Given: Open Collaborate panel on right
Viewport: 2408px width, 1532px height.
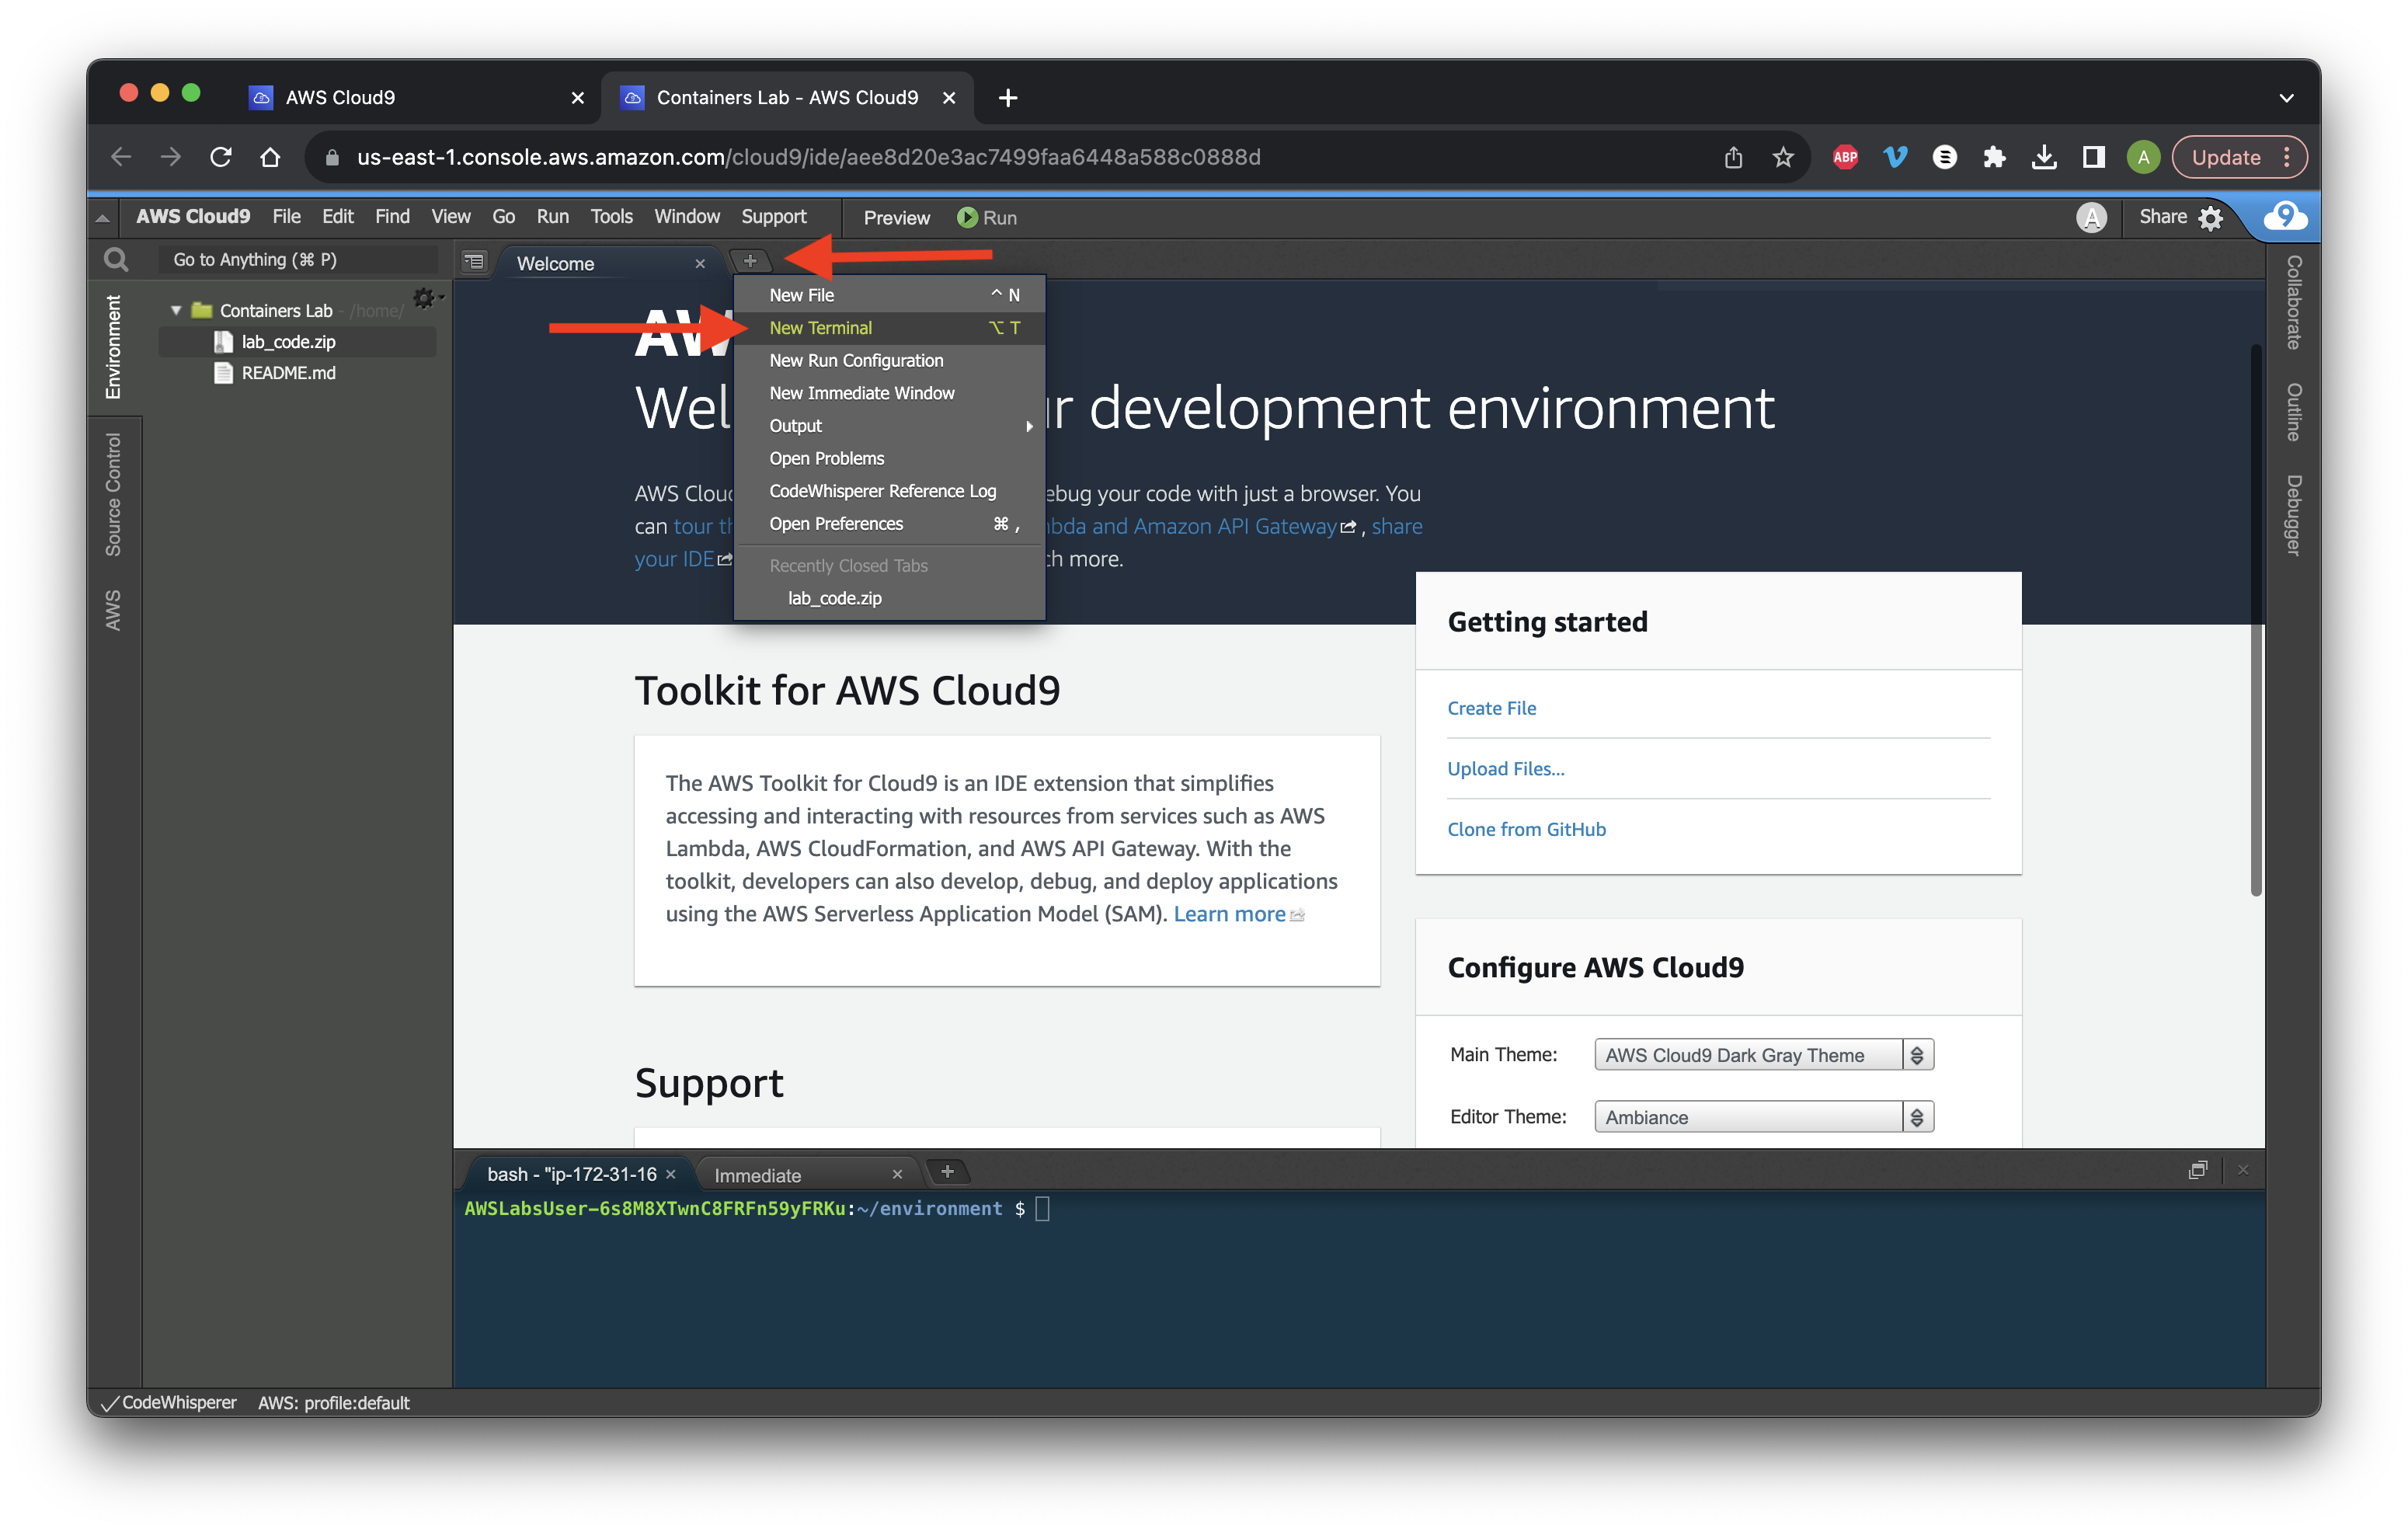Looking at the screenshot, I should [x=2294, y=302].
